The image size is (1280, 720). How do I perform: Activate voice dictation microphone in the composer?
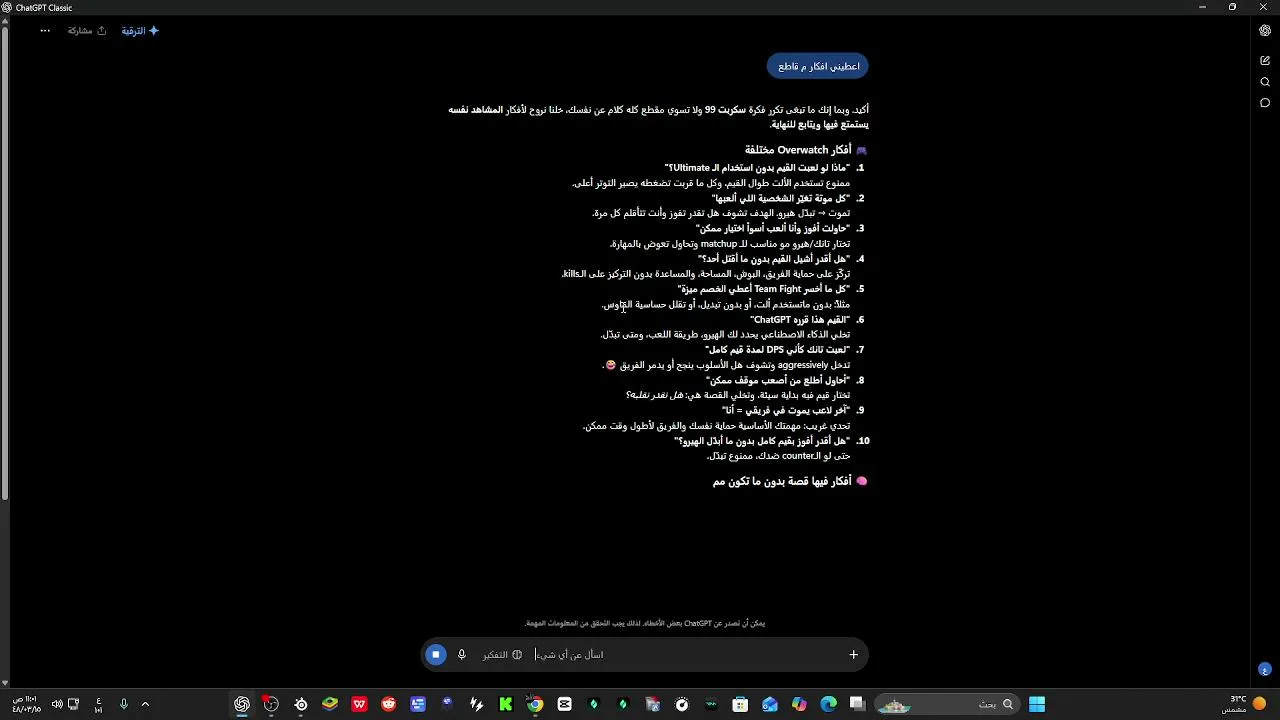(x=462, y=654)
